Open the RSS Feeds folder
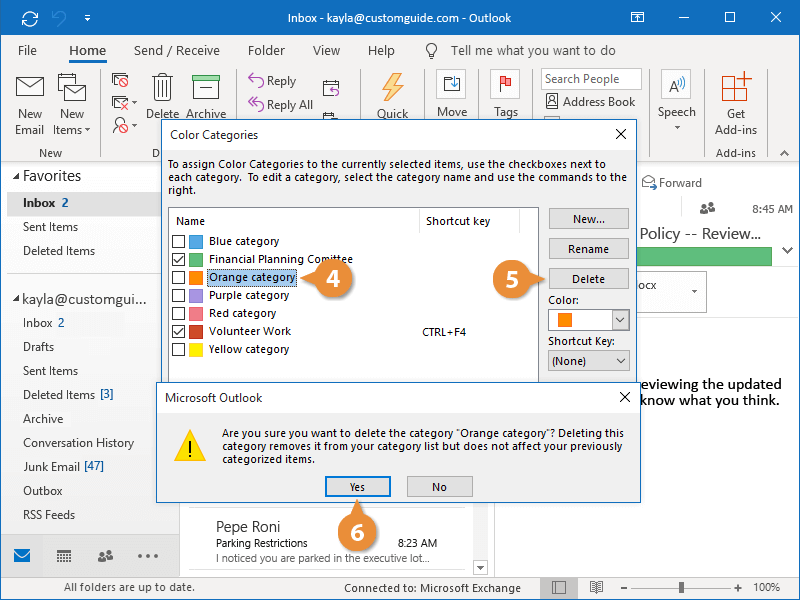Image resolution: width=800 pixels, height=600 pixels. 49,515
